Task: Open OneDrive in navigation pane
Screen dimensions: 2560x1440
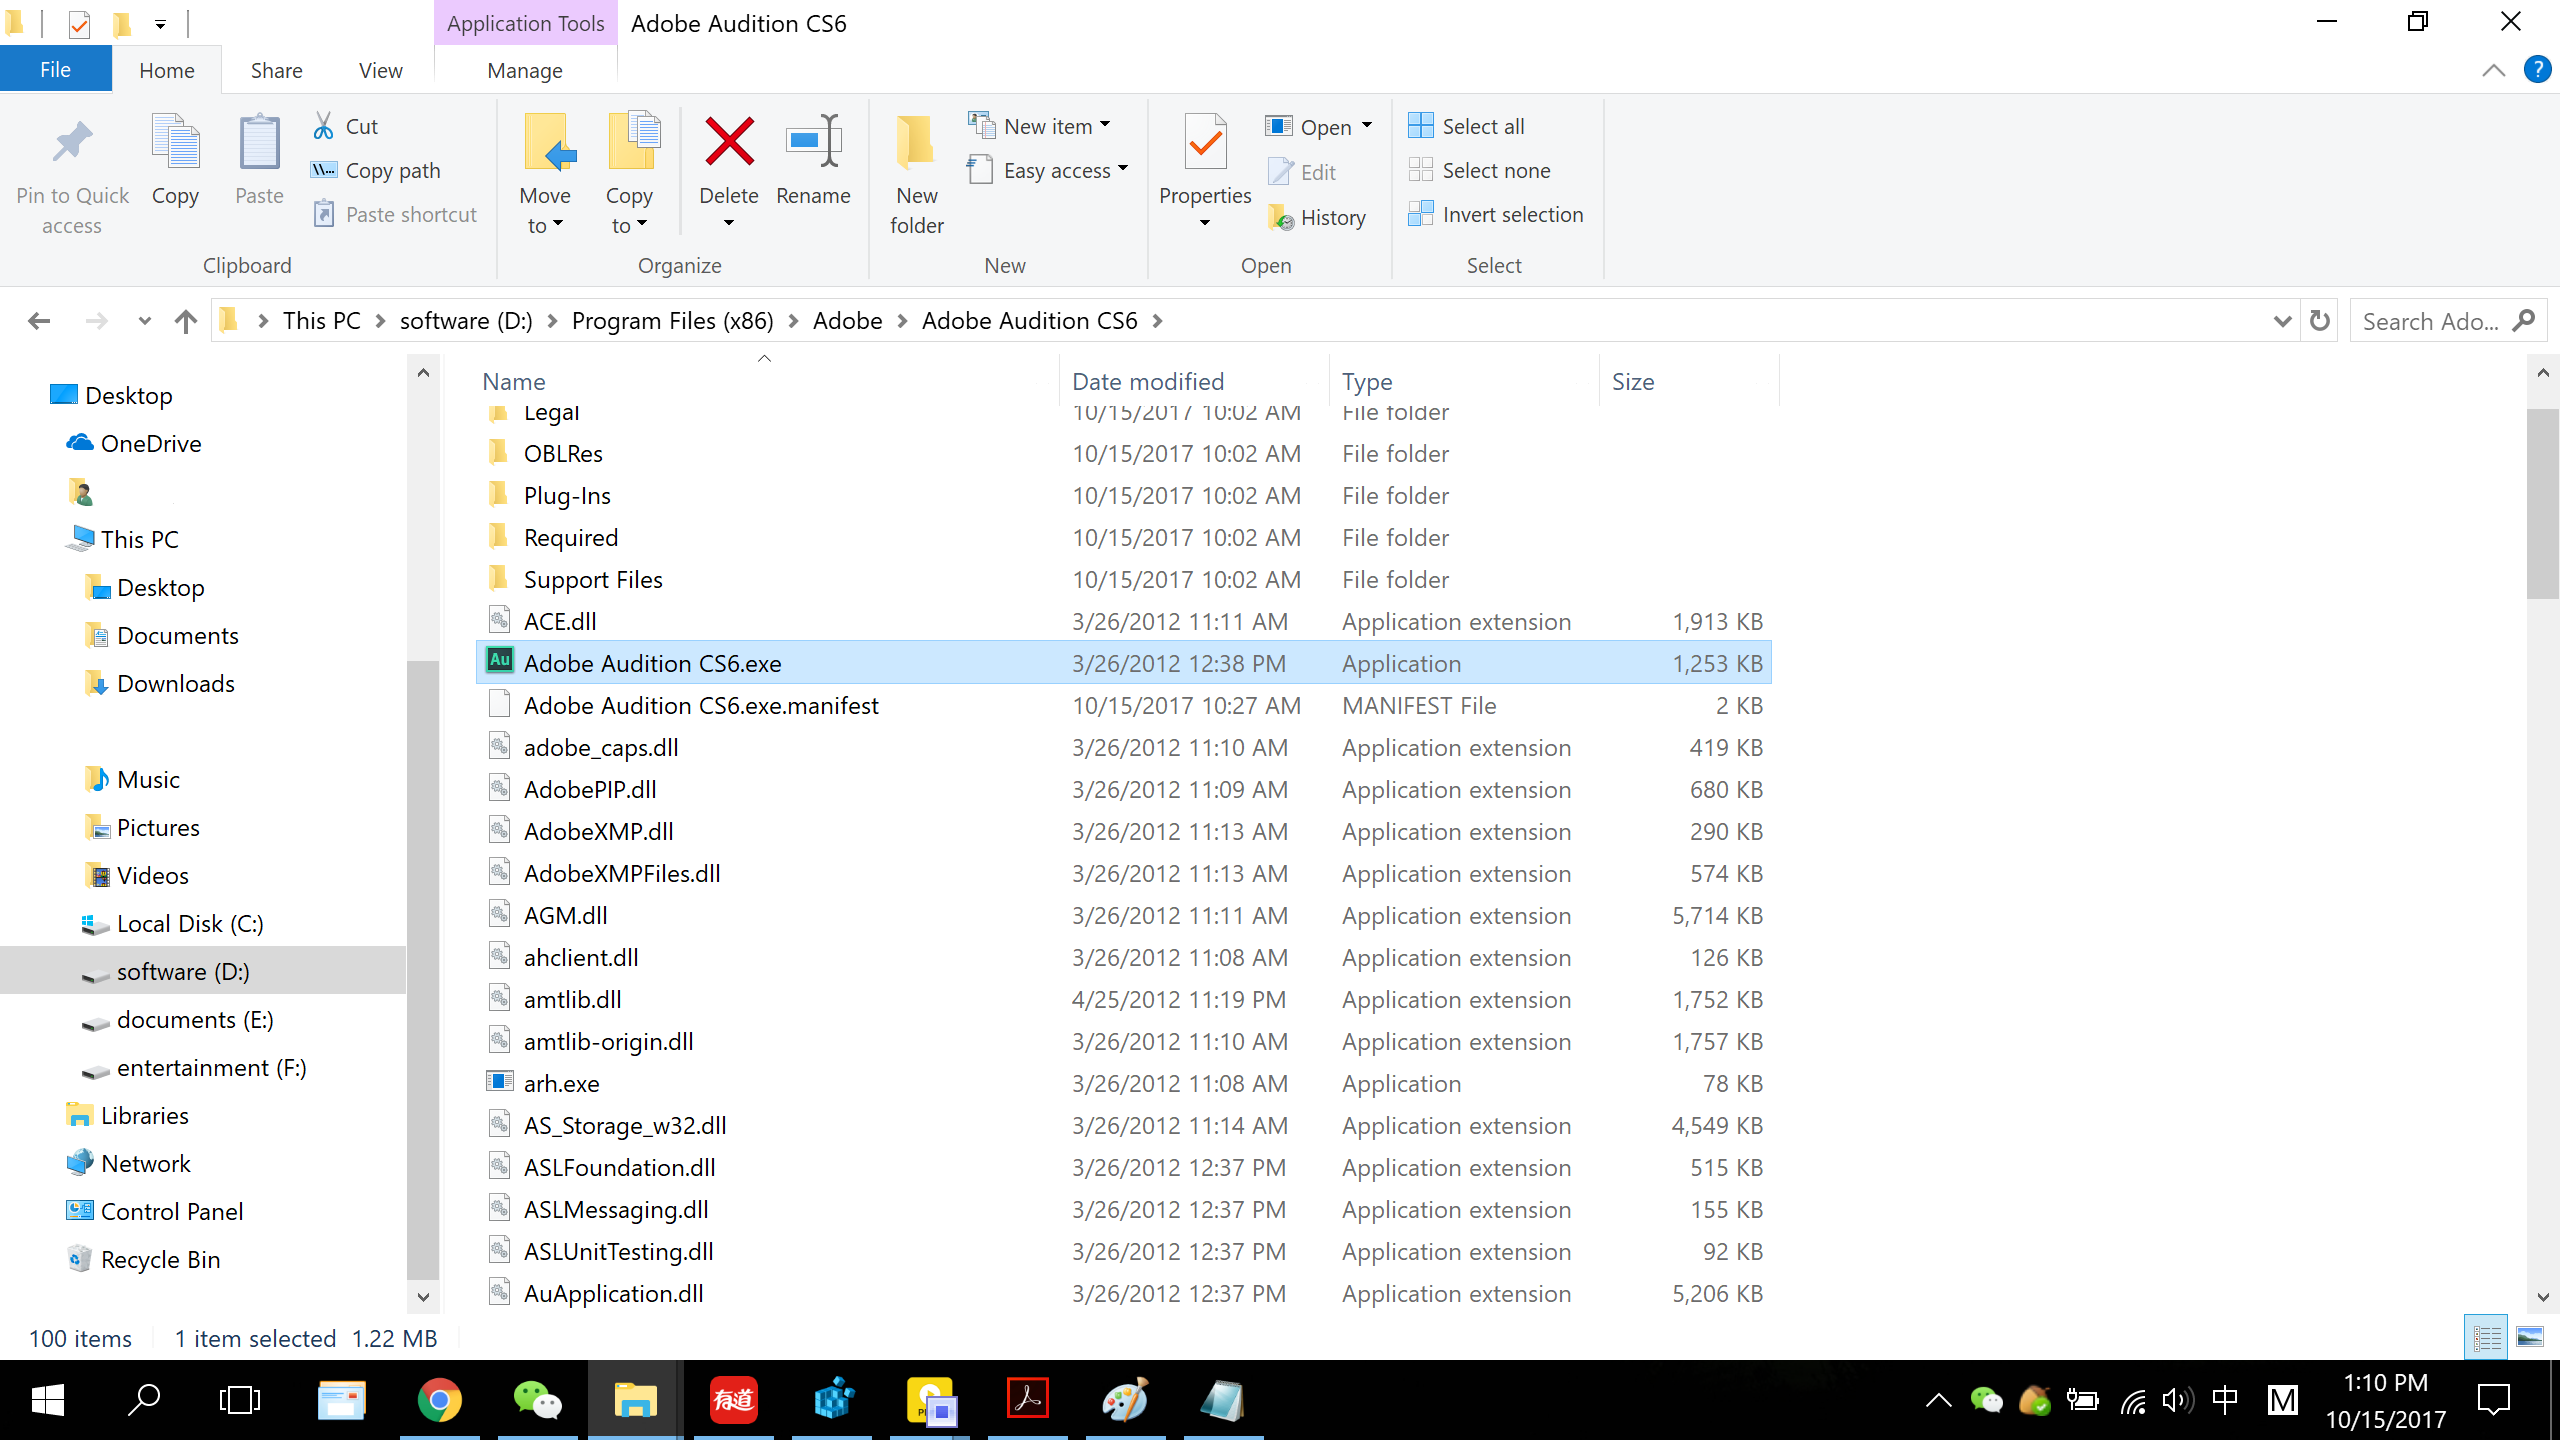Action: coord(151,443)
